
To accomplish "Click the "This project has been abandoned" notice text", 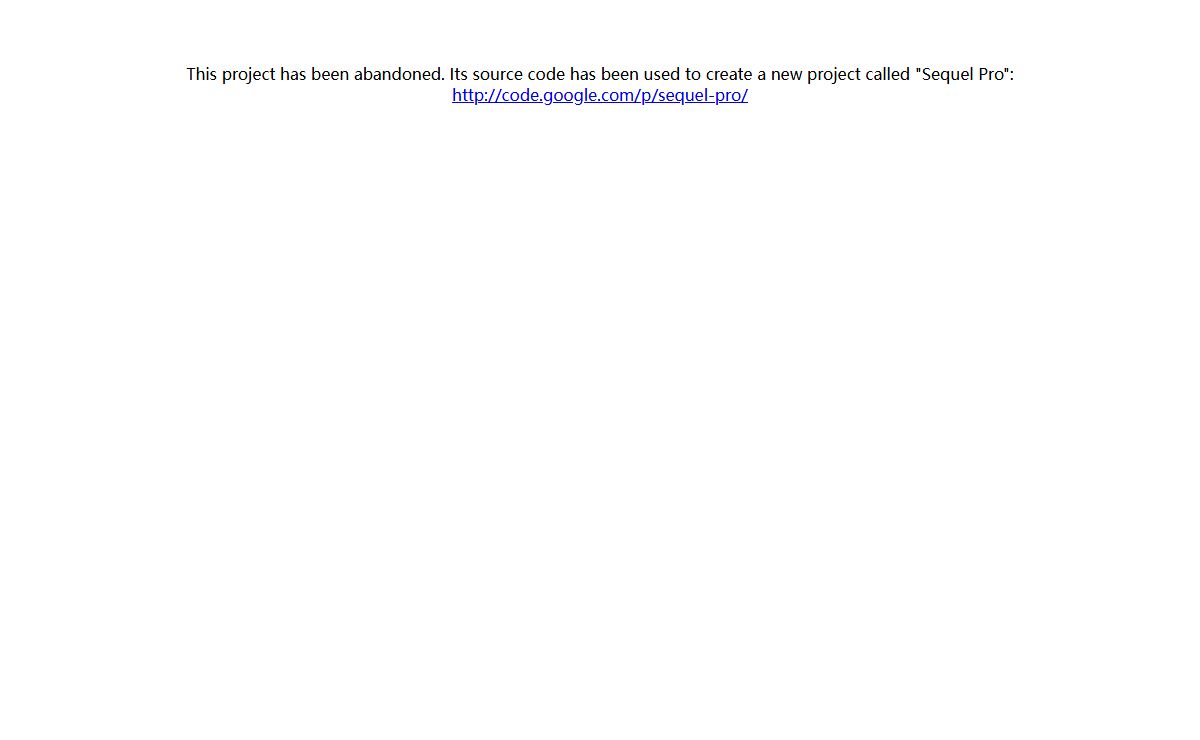I will point(600,74).
